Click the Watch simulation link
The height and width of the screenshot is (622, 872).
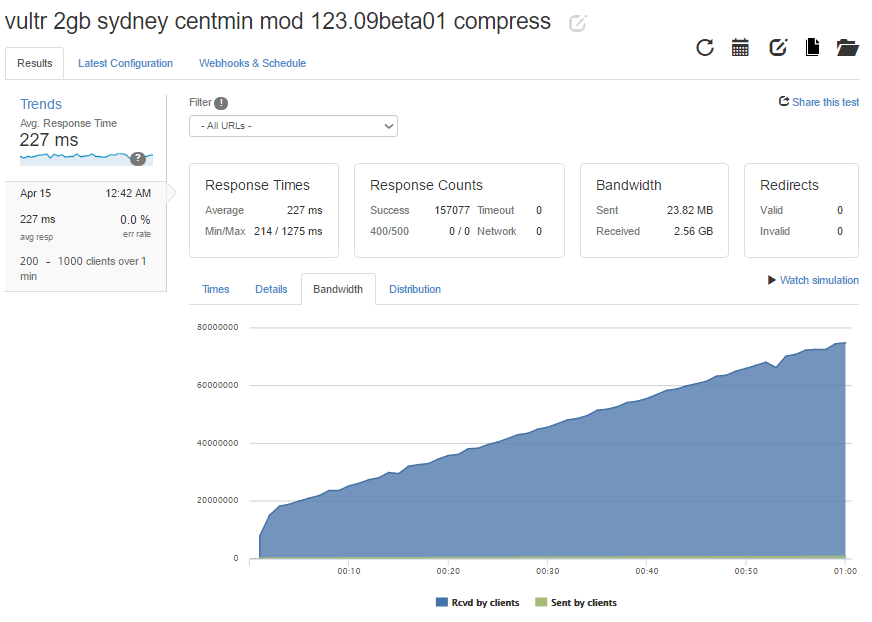[x=819, y=280]
